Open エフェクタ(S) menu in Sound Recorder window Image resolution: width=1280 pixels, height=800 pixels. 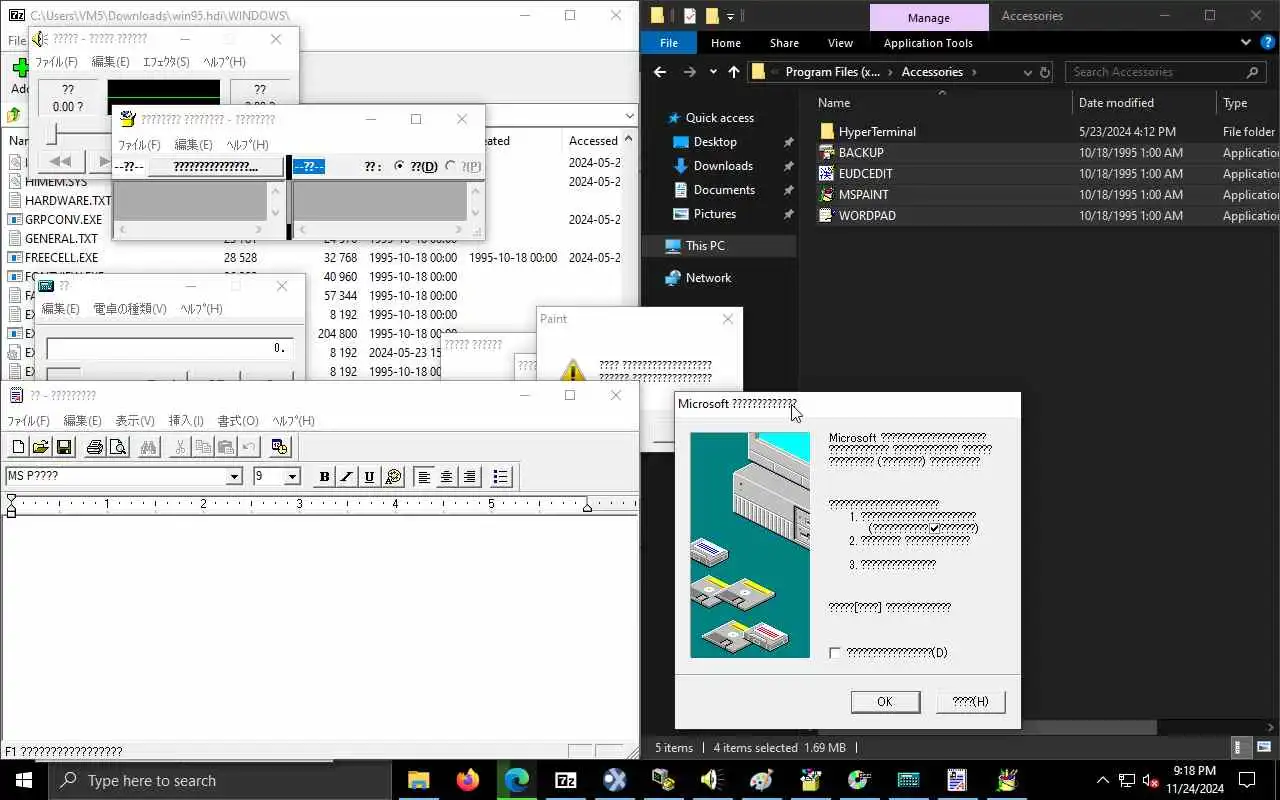[x=166, y=62]
